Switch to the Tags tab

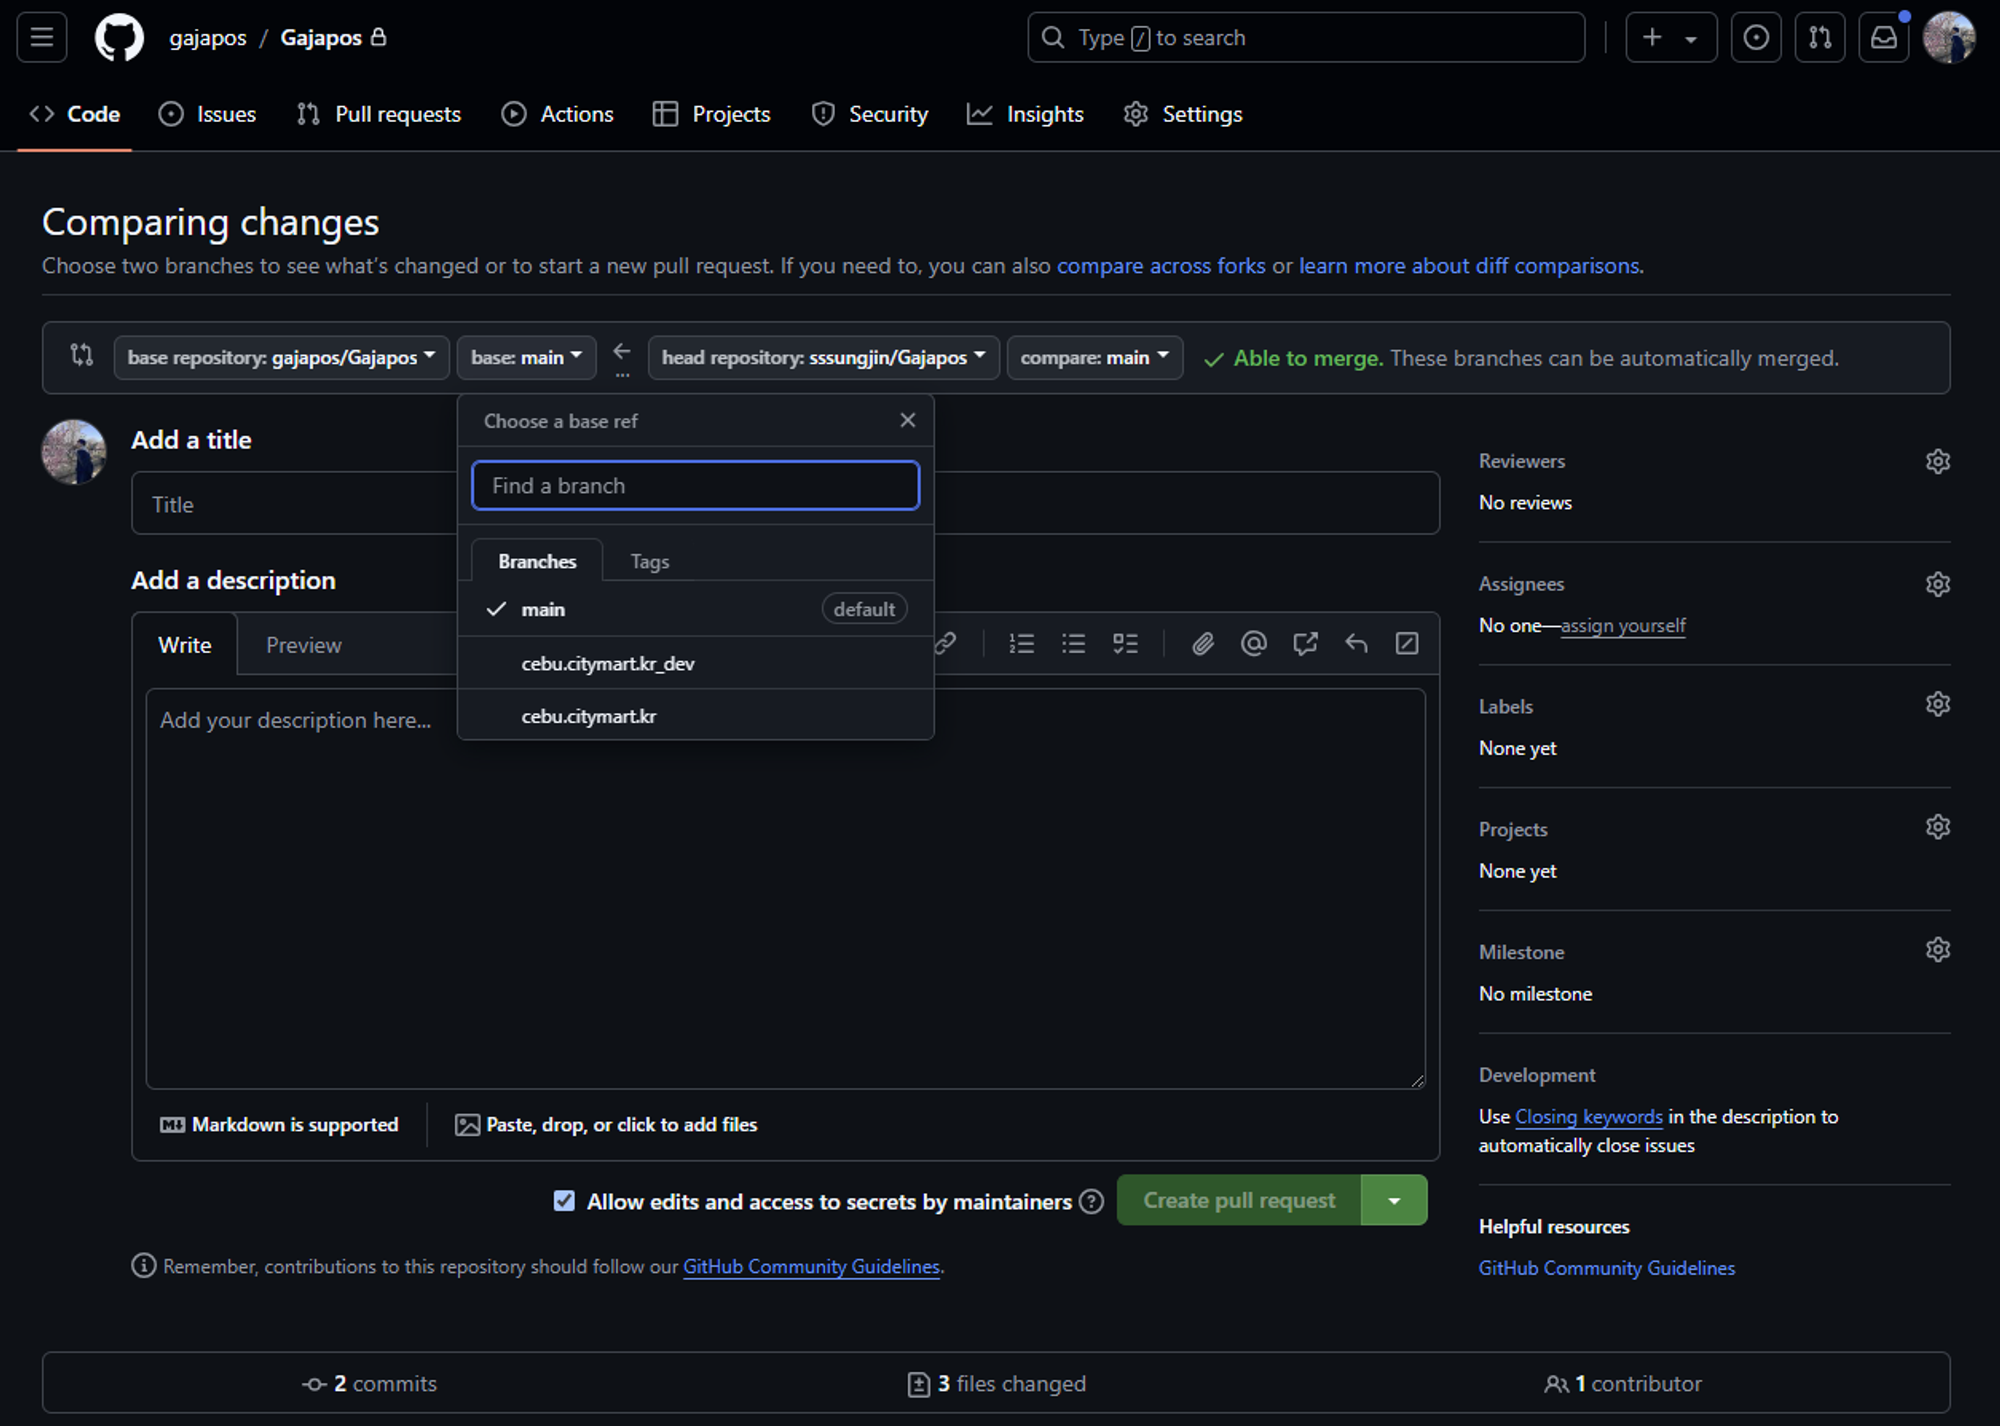tap(649, 562)
